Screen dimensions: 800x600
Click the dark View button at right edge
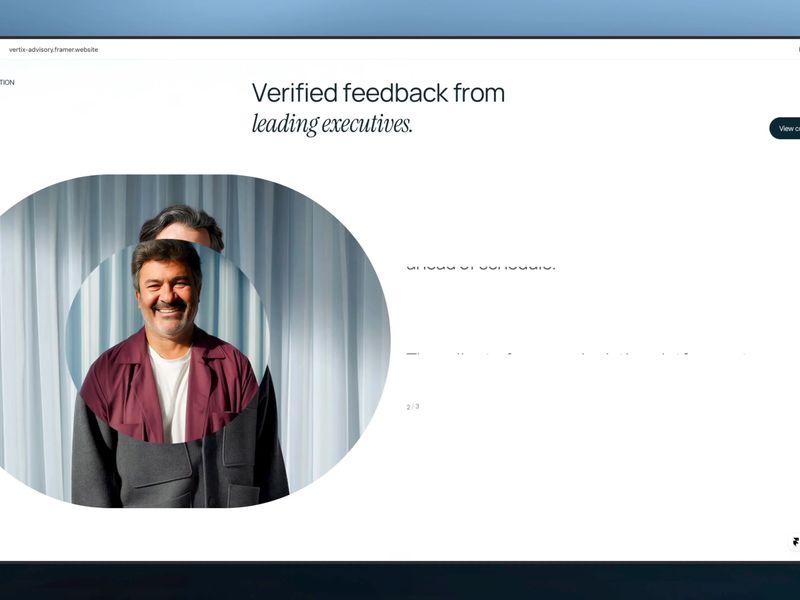coord(785,128)
